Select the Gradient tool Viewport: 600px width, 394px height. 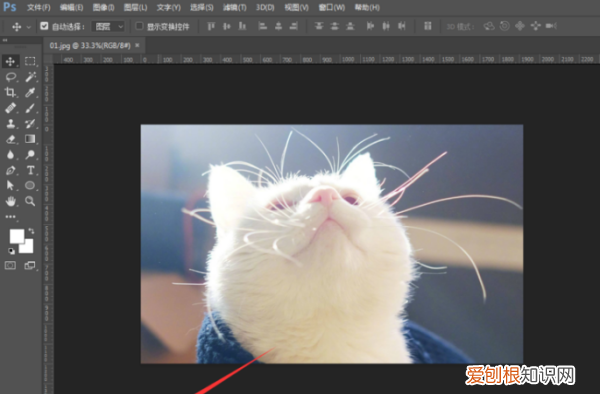[x=30, y=139]
